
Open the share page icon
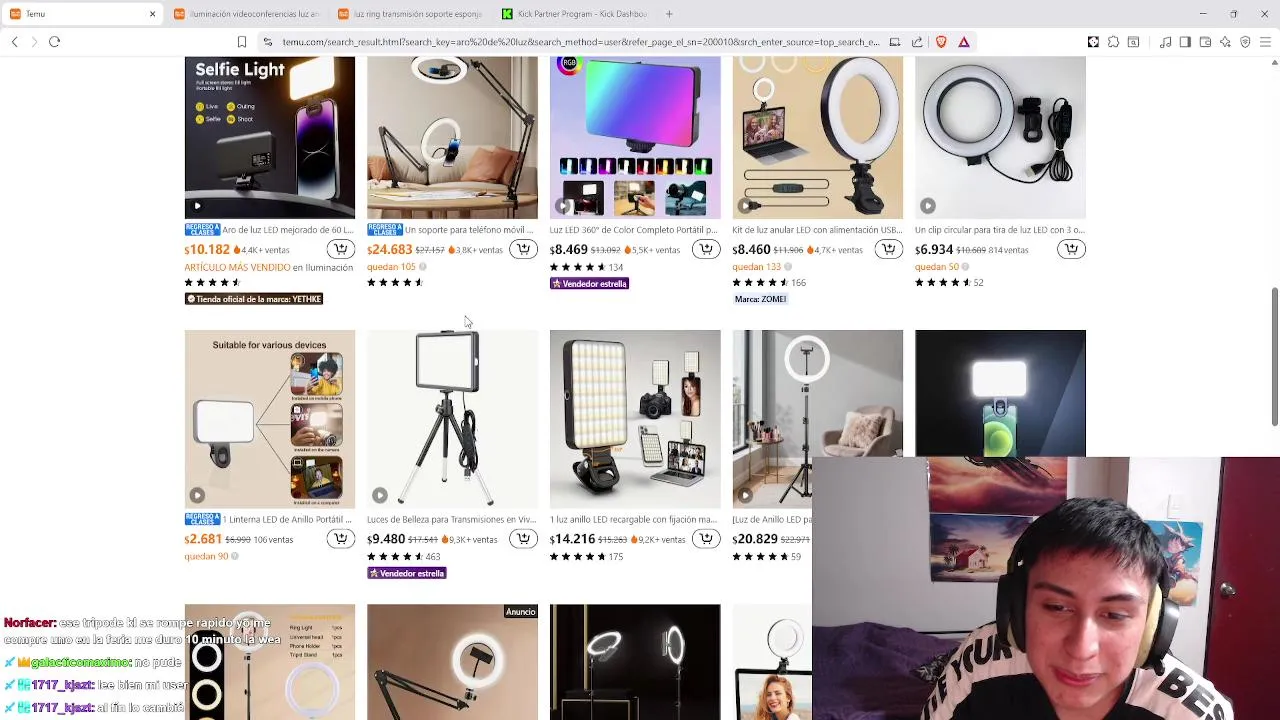coord(917,42)
